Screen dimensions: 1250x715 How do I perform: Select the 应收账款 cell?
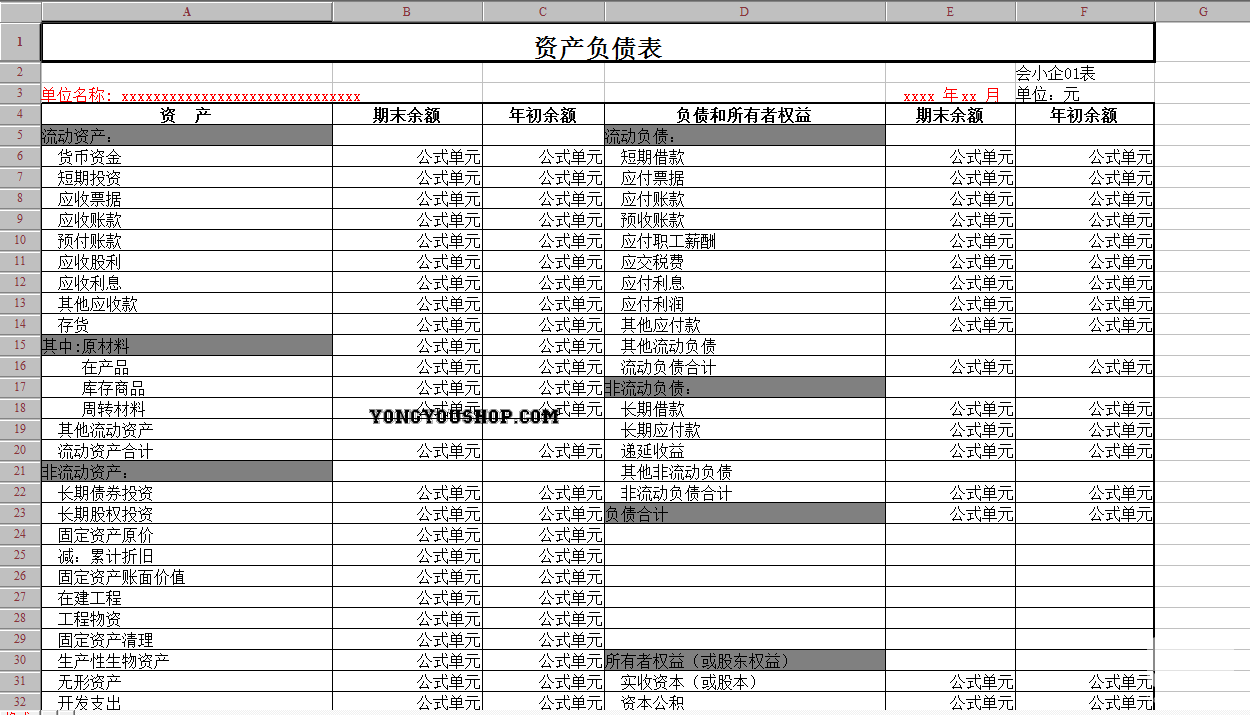(186, 219)
